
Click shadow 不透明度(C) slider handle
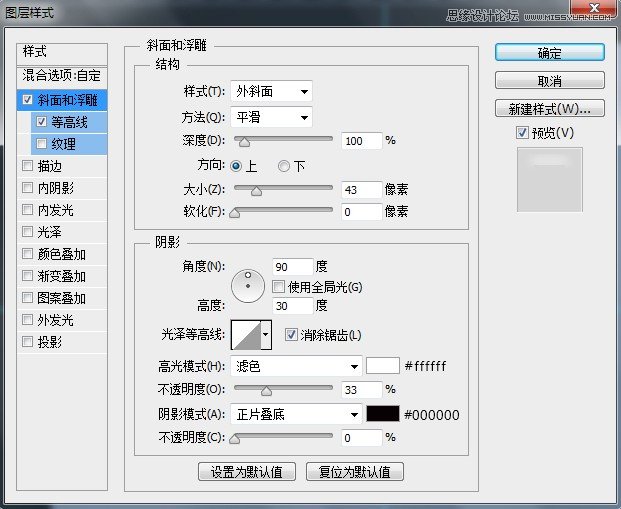point(235,438)
